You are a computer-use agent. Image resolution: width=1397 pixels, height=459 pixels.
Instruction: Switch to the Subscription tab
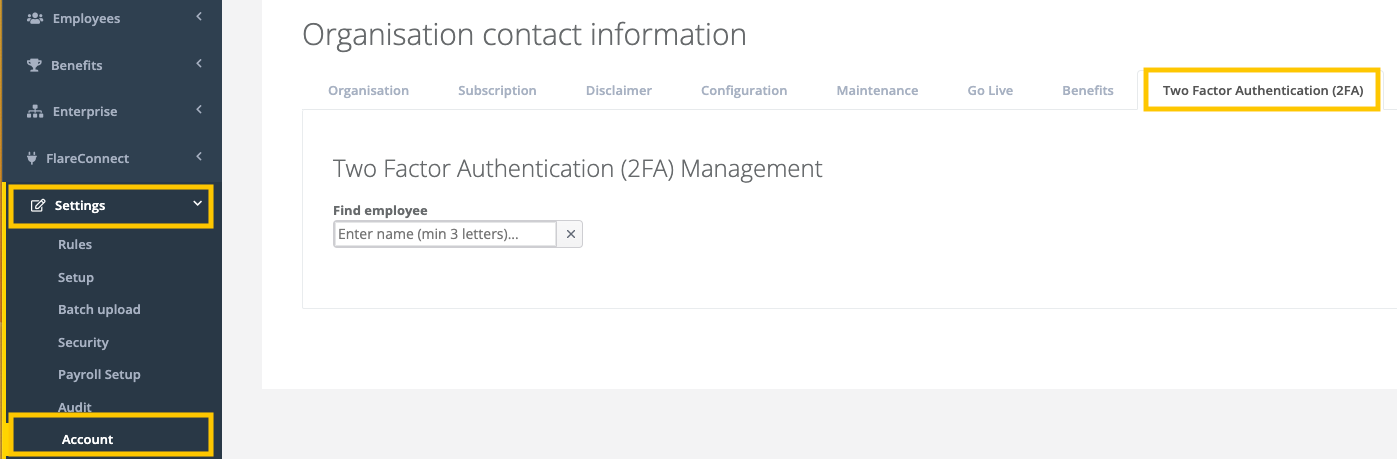(x=497, y=90)
